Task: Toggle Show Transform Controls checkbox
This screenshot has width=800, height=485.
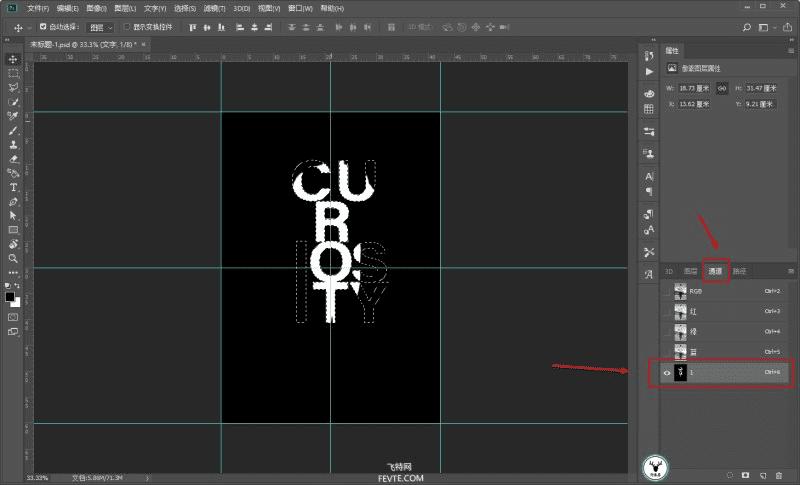Action: click(x=127, y=27)
